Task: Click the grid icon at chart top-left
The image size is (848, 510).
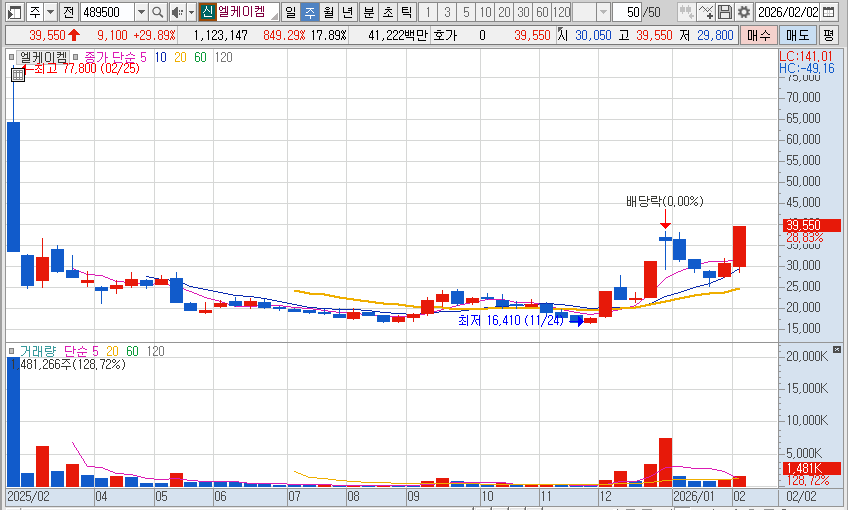Action: tap(18, 75)
